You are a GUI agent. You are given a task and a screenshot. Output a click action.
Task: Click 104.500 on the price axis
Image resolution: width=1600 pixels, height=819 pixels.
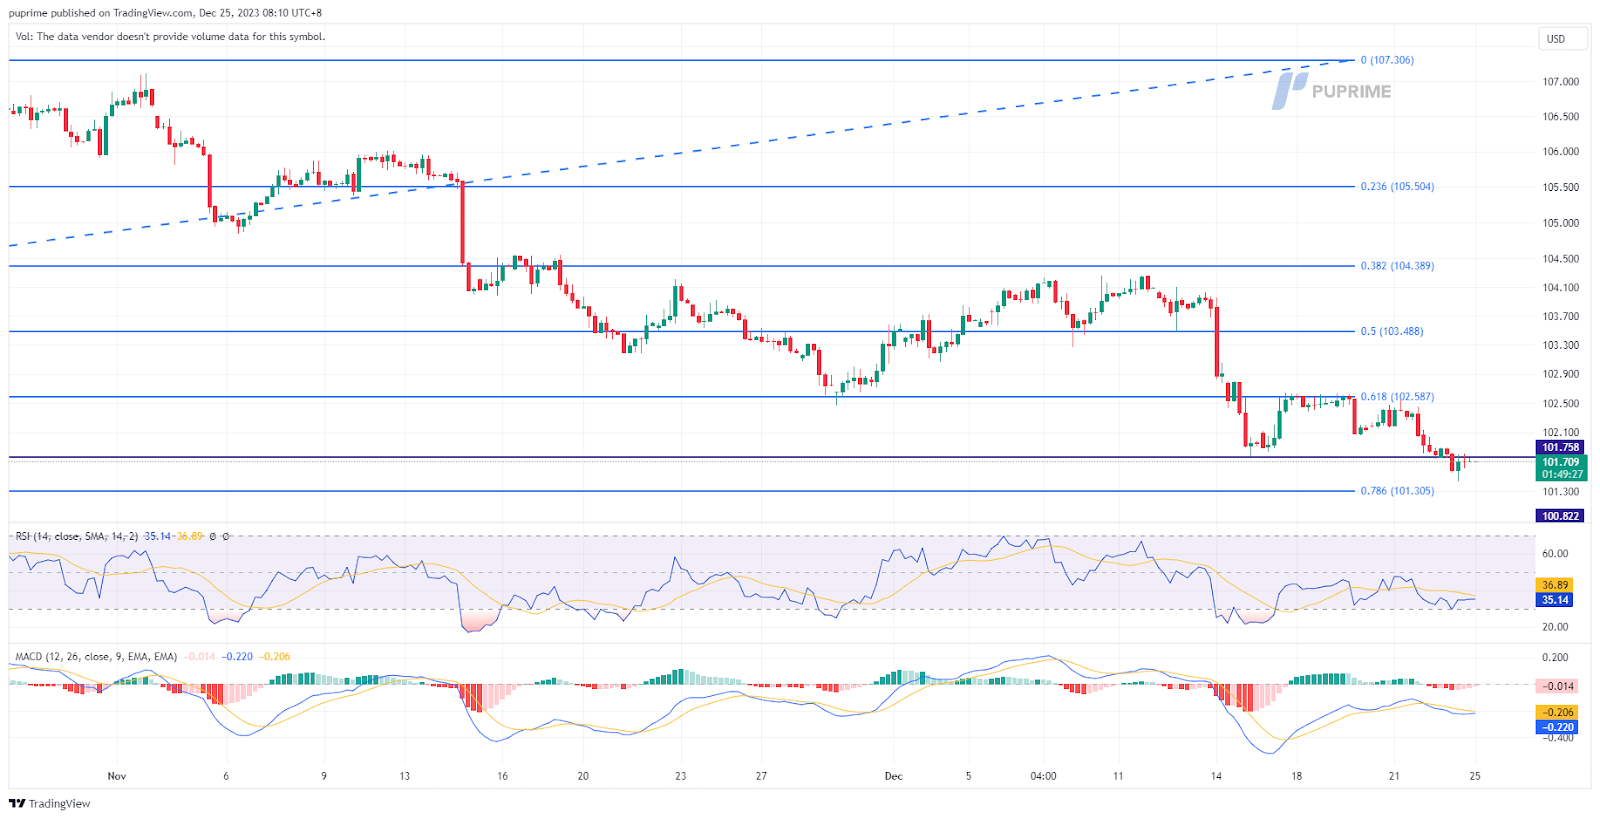pyautogui.click(x=1560, y=258)
